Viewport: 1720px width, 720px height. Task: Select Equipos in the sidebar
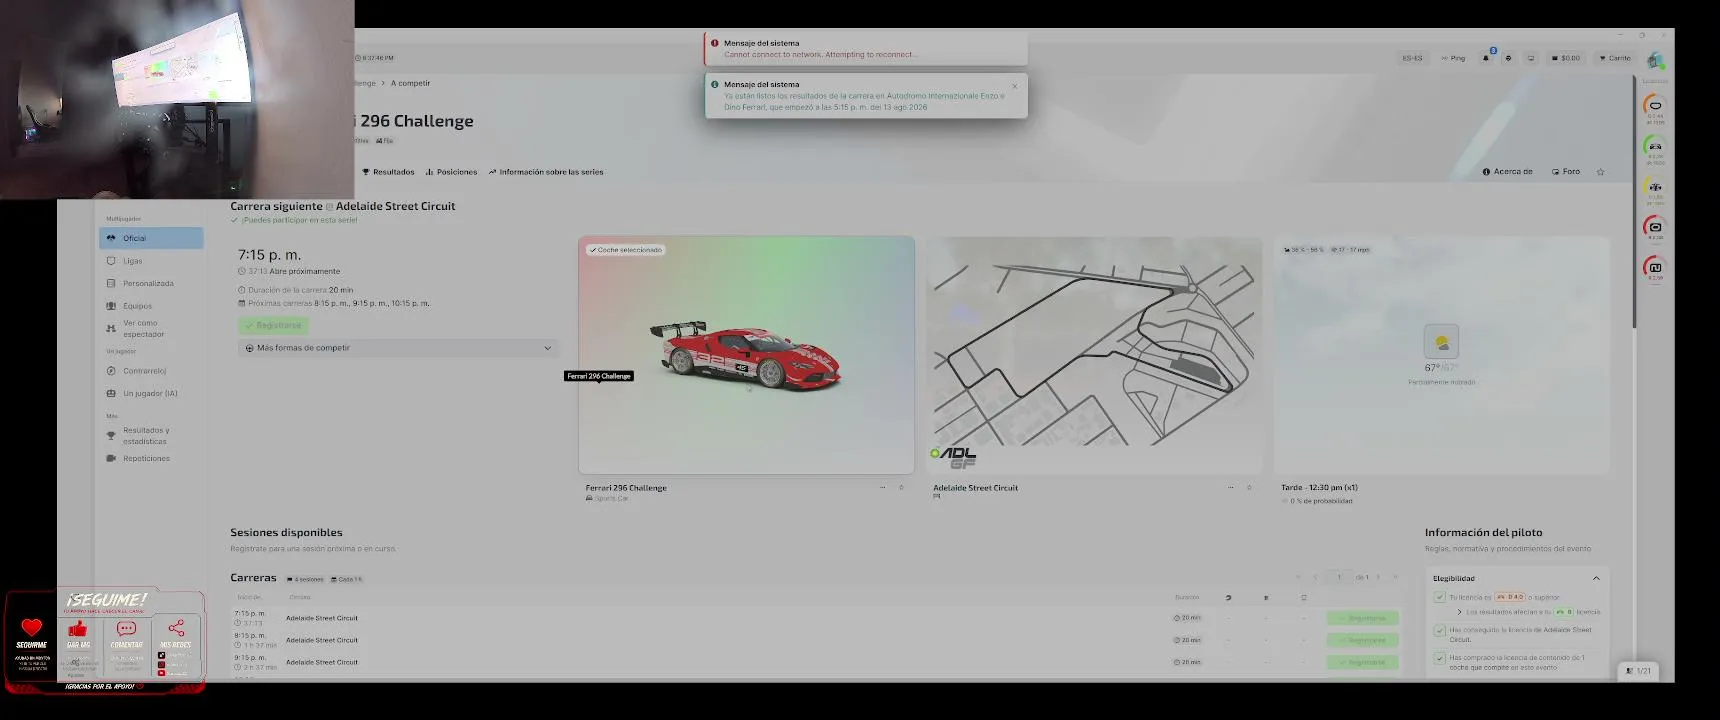(x=151, y=306)
